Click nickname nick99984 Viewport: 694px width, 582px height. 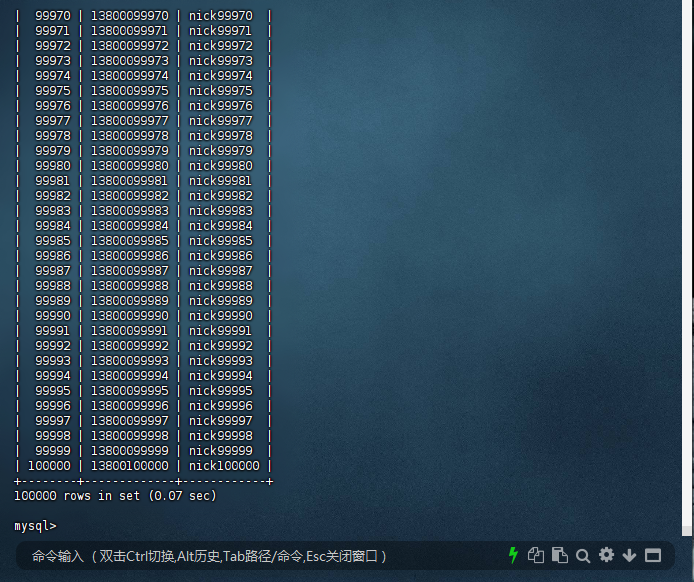(221, 226)
